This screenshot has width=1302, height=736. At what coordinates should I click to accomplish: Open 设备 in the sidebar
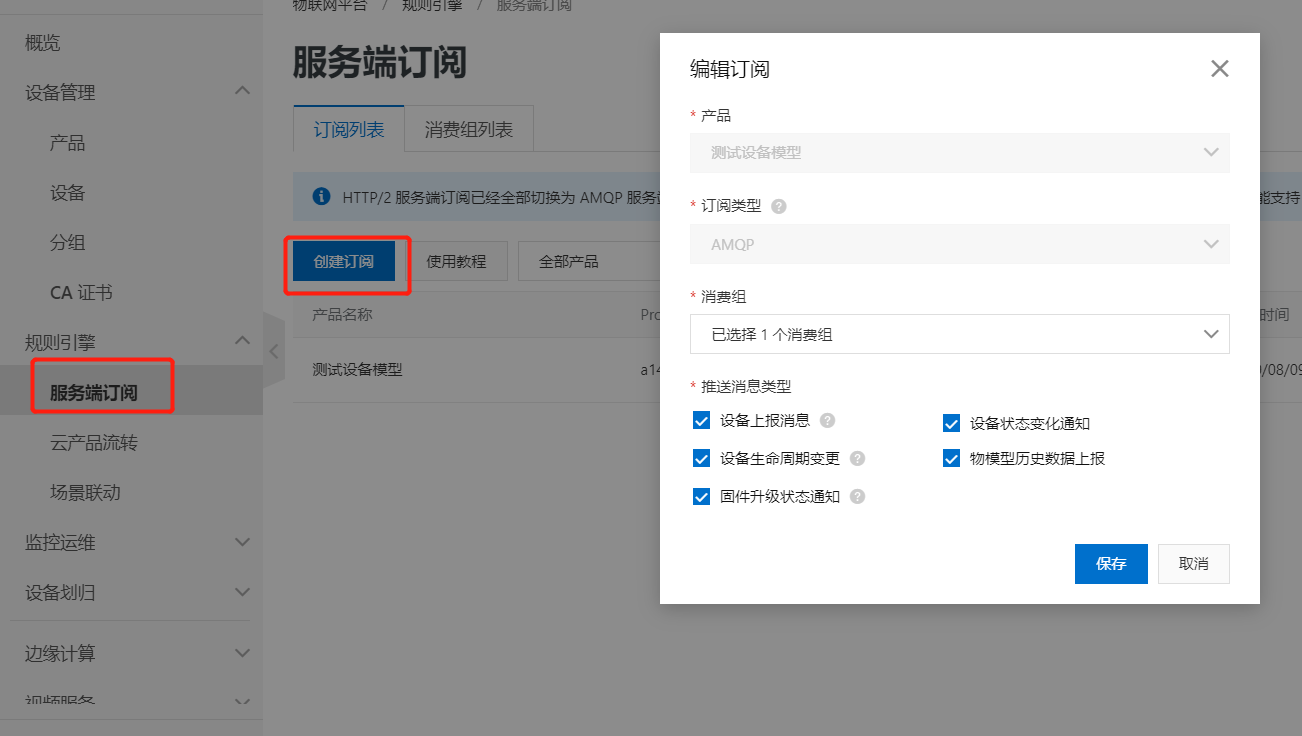67,193
